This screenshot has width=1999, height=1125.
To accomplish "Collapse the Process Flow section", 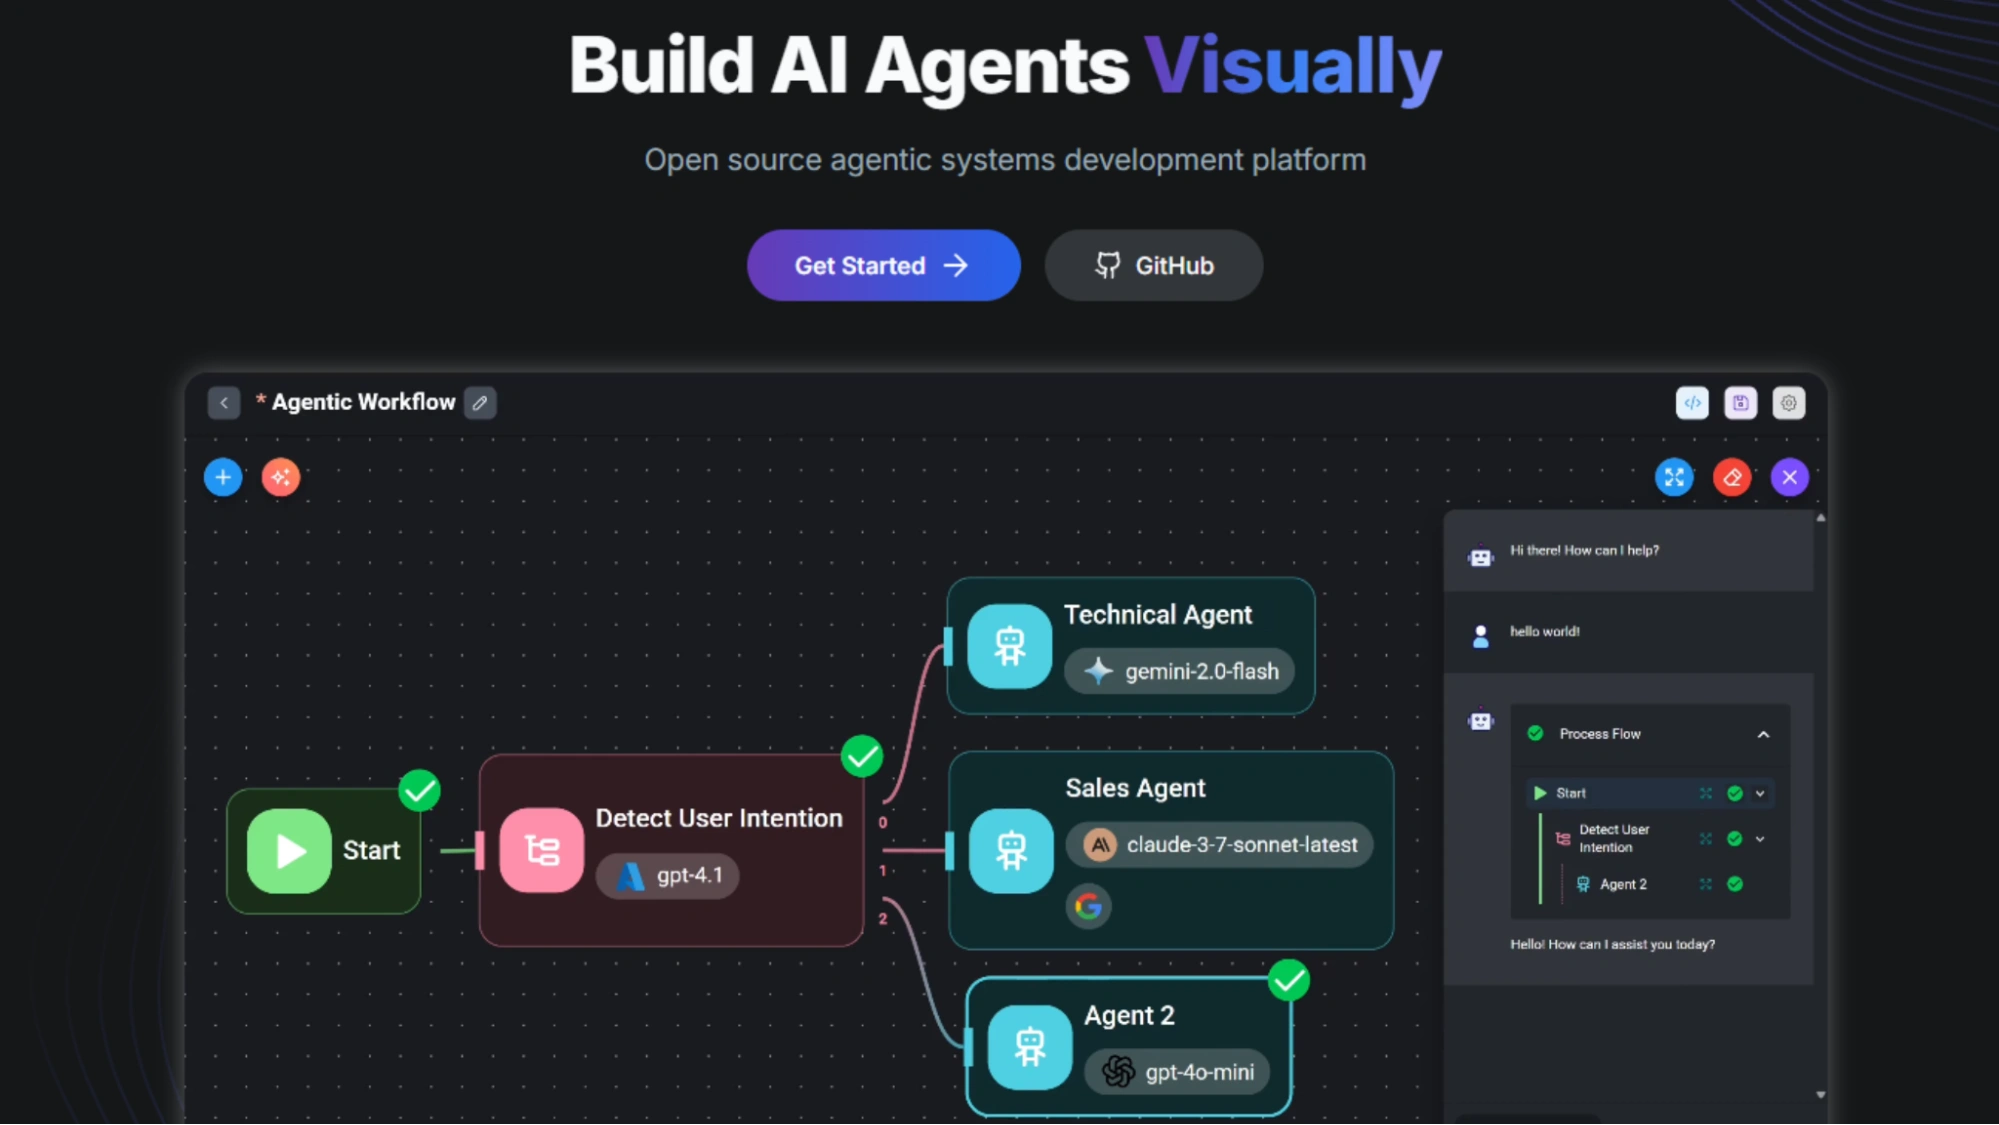I will tap(1763, 735).
